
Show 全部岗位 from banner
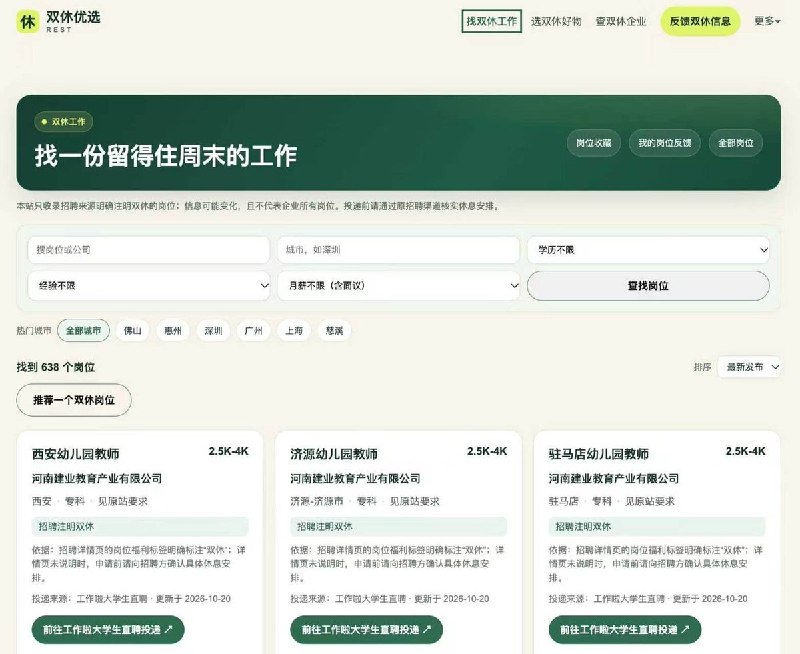click(736, 143)
